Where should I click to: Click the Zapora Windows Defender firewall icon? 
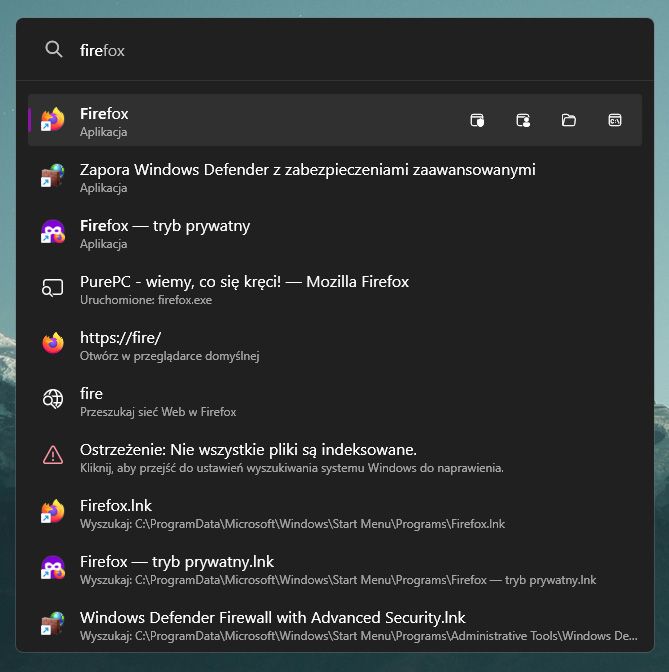[x=53, y=176]
